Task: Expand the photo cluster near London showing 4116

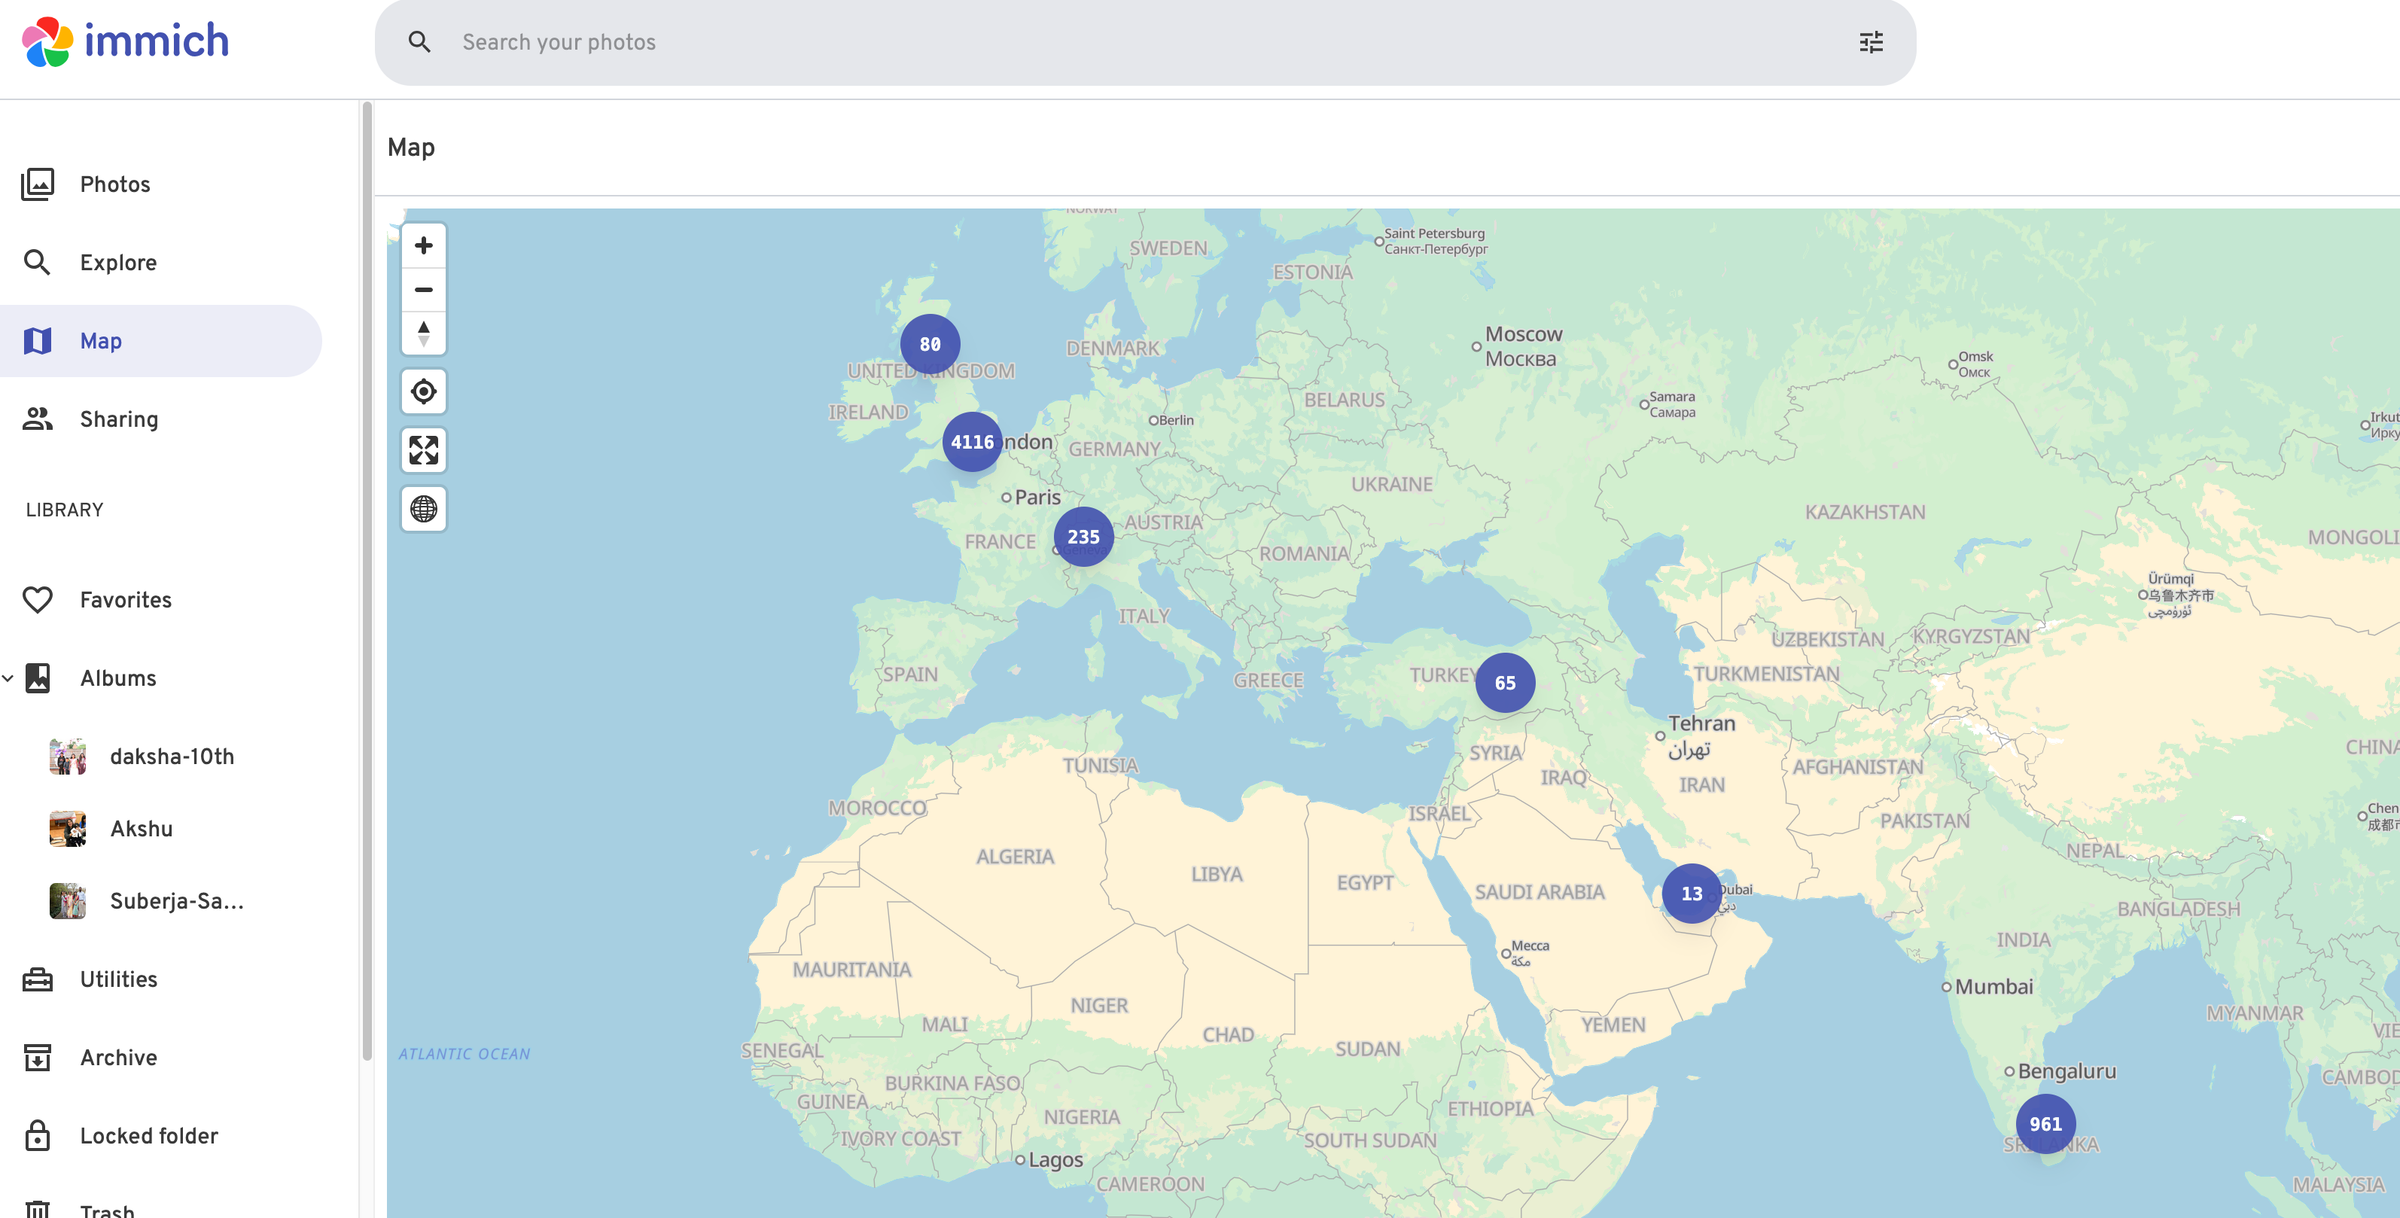Action: (x=972, y=441)
